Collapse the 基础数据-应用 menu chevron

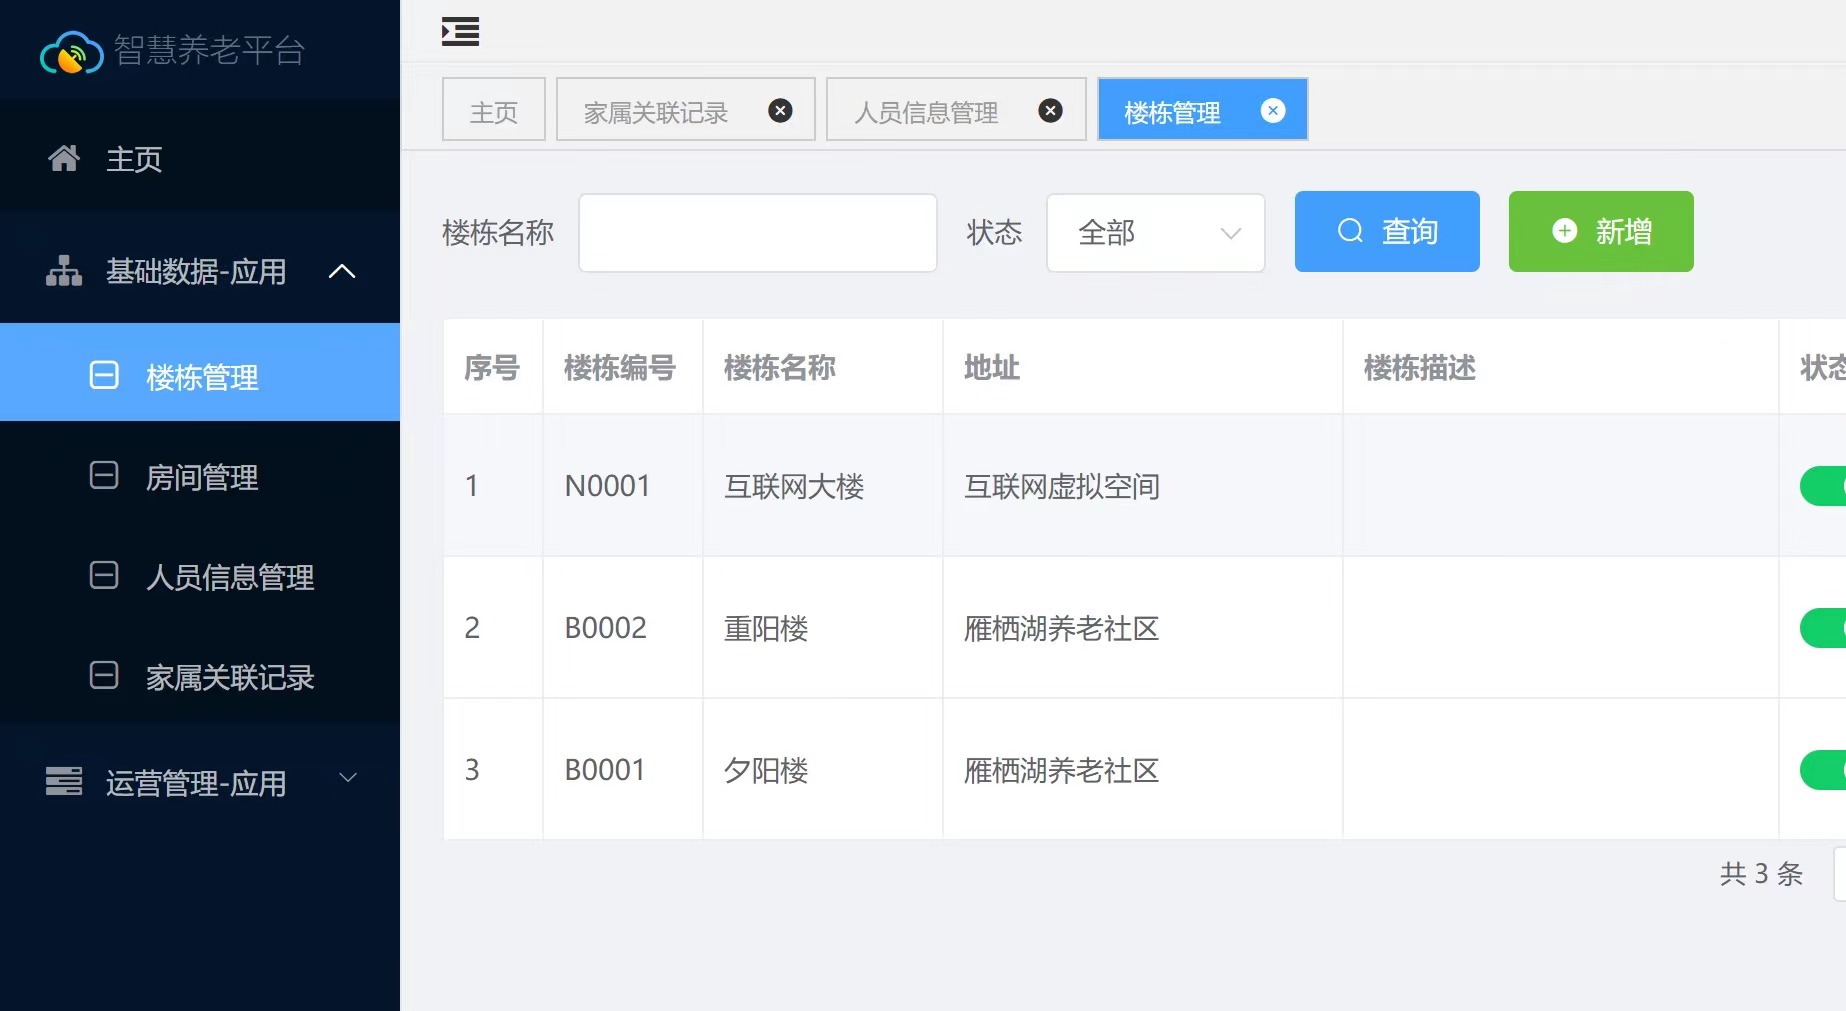[x=342, y=271]
